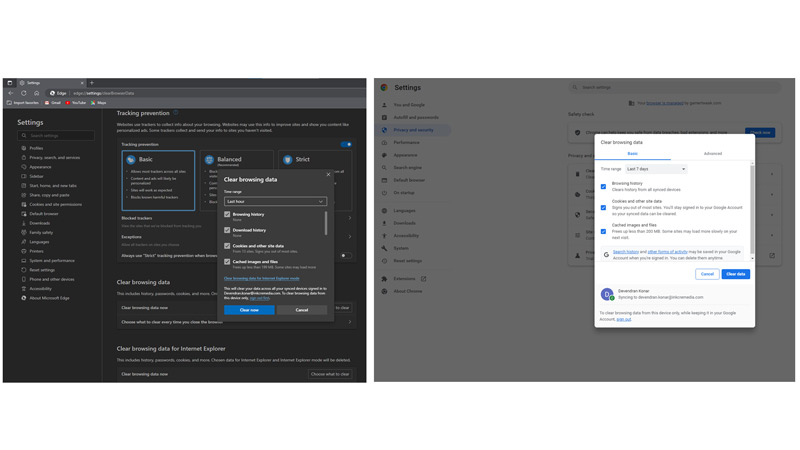The height and width of the screenshot is (450, 800).
Task: Open a new tab with the plus icon in Edge
Action: click(x=92, y=83)
